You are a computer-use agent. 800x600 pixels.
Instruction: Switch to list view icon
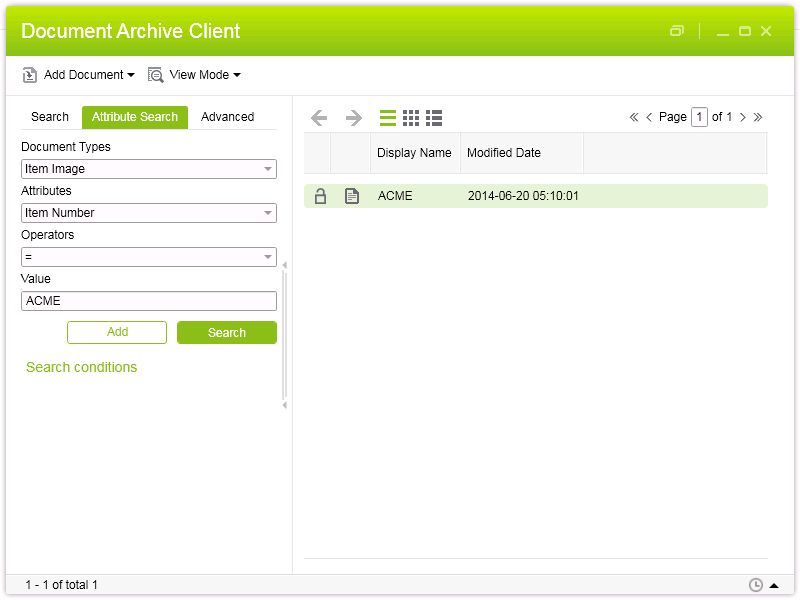point(388,118)
